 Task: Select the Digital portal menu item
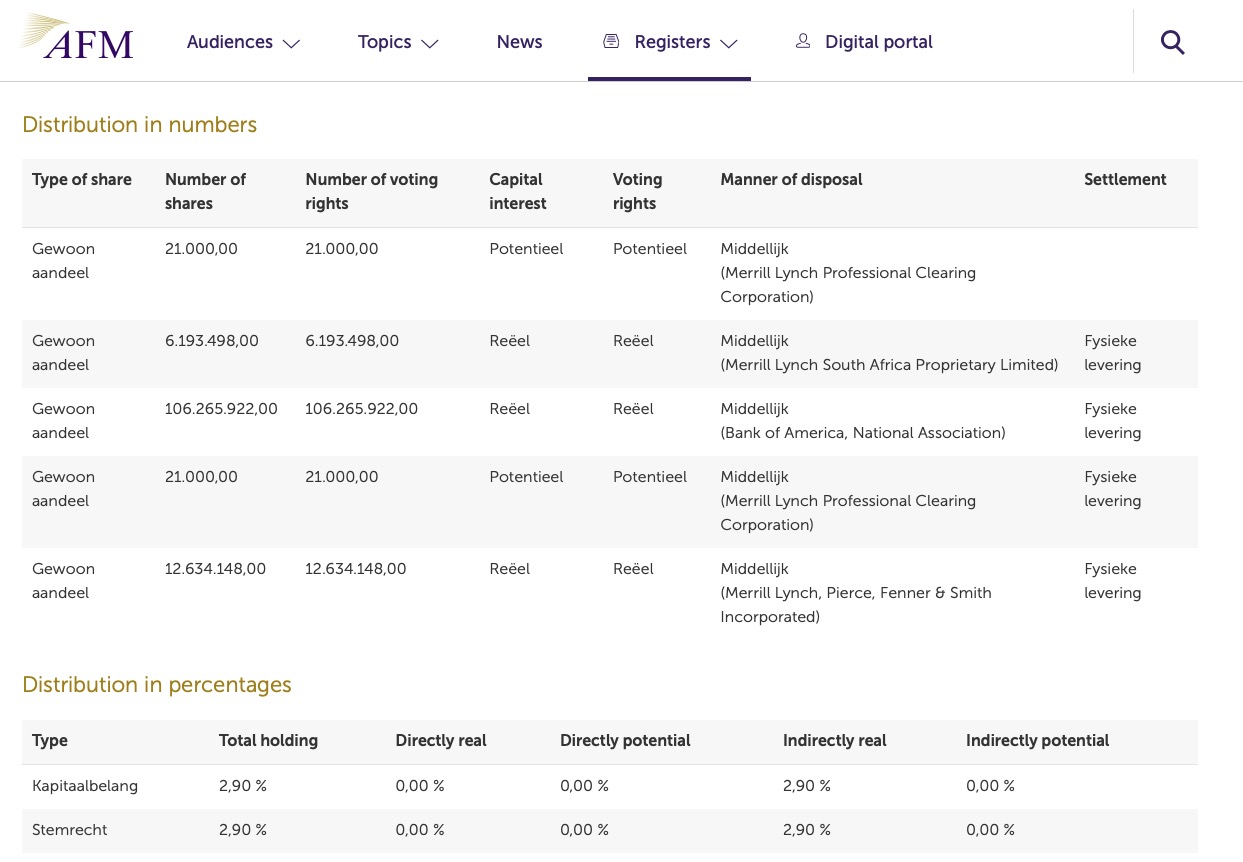tap(878, 42)
